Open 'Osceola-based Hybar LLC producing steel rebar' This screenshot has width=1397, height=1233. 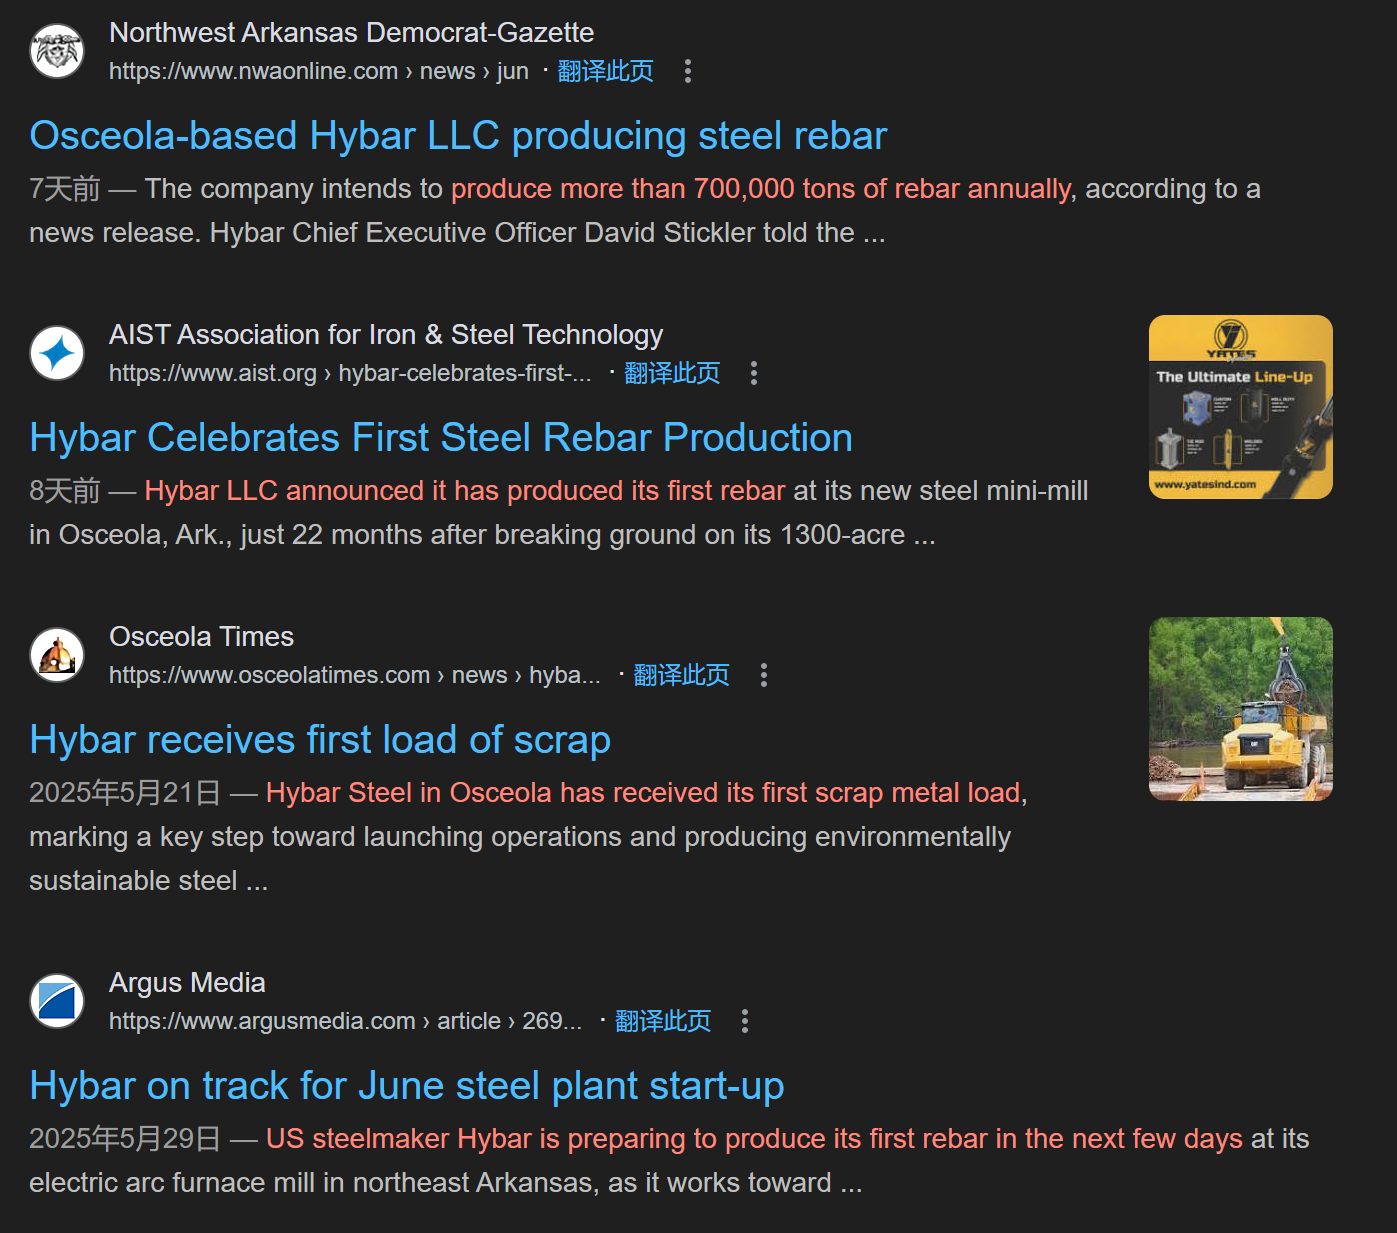(x=458, y=136)
